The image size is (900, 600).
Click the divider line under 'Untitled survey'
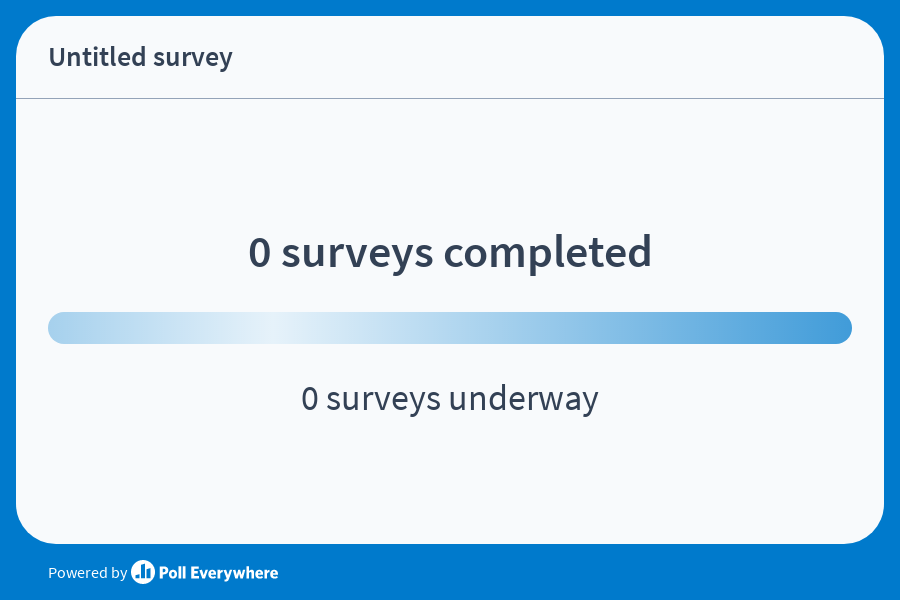pyautogui.click(x=450, y=98)
